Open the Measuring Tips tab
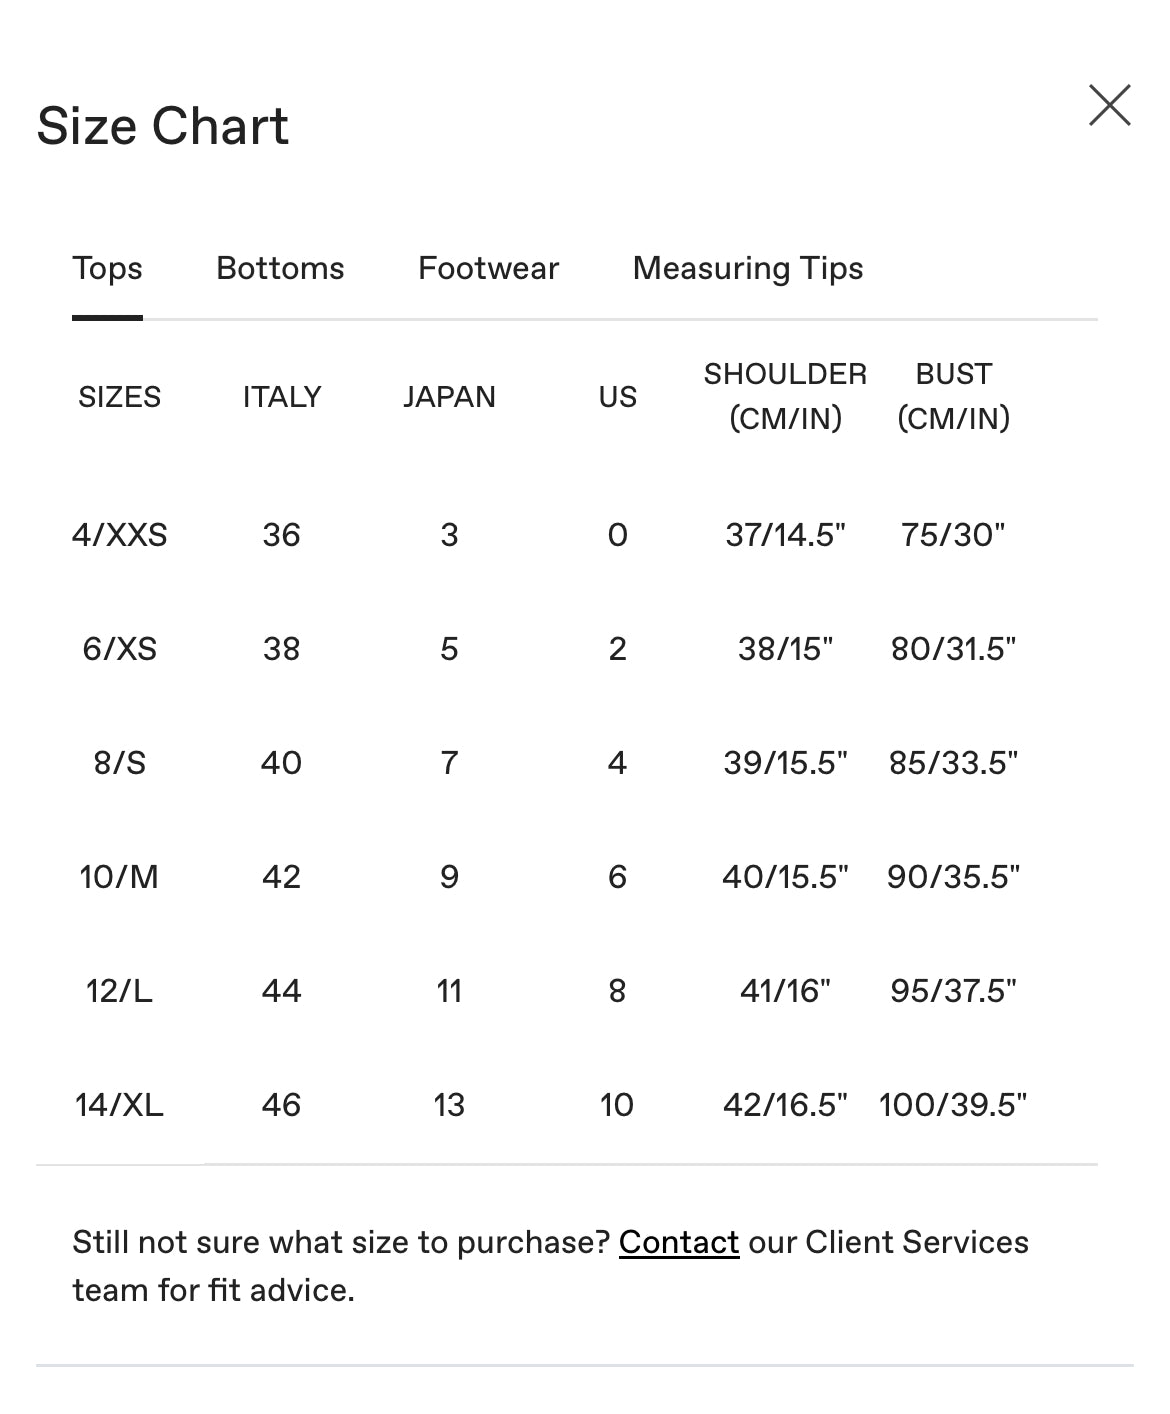The image size is (1170, 1414). [747, 268]
